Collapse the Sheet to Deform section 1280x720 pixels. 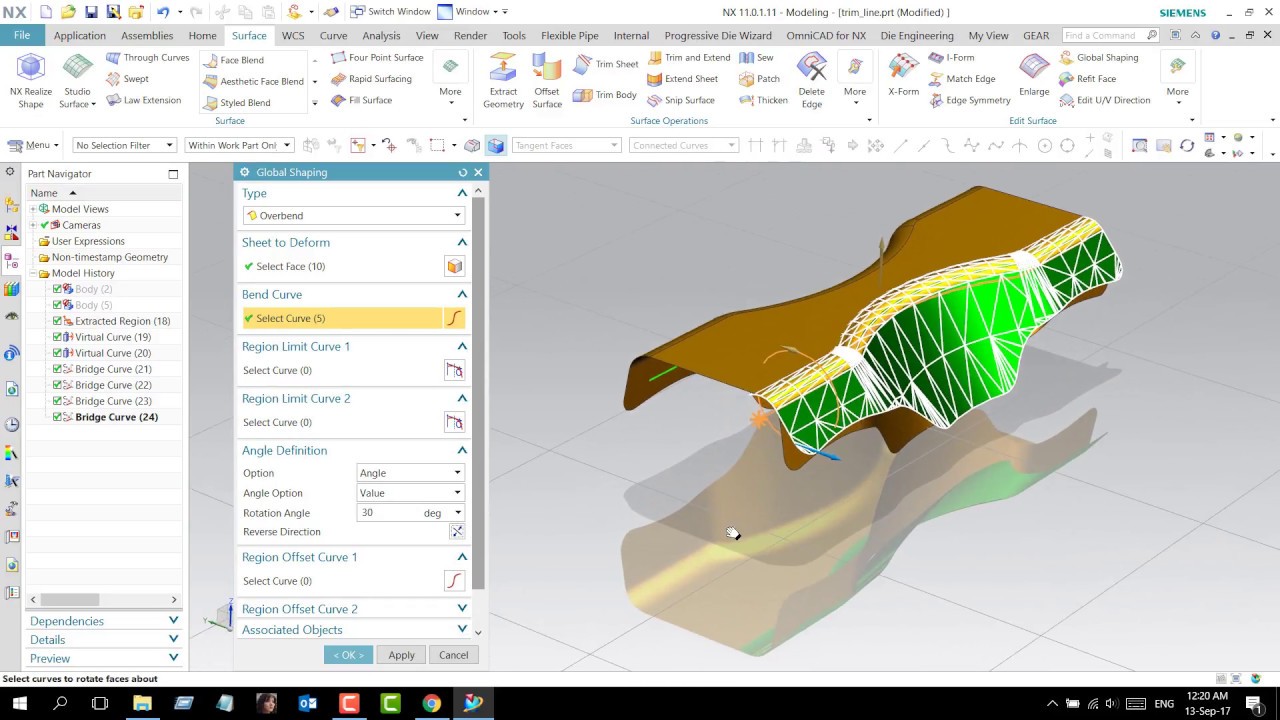(x=462, y=243)
